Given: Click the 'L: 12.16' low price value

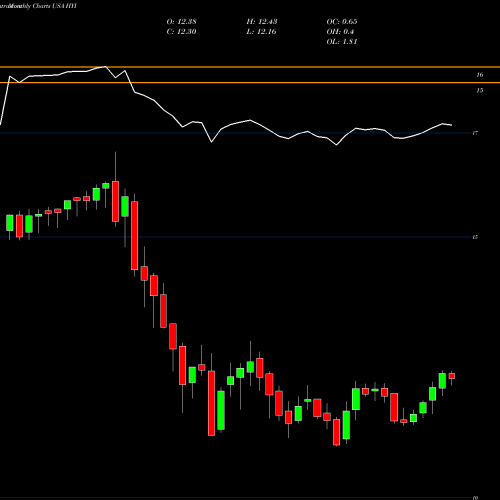Looking at the screenshot, I should 261,32.
